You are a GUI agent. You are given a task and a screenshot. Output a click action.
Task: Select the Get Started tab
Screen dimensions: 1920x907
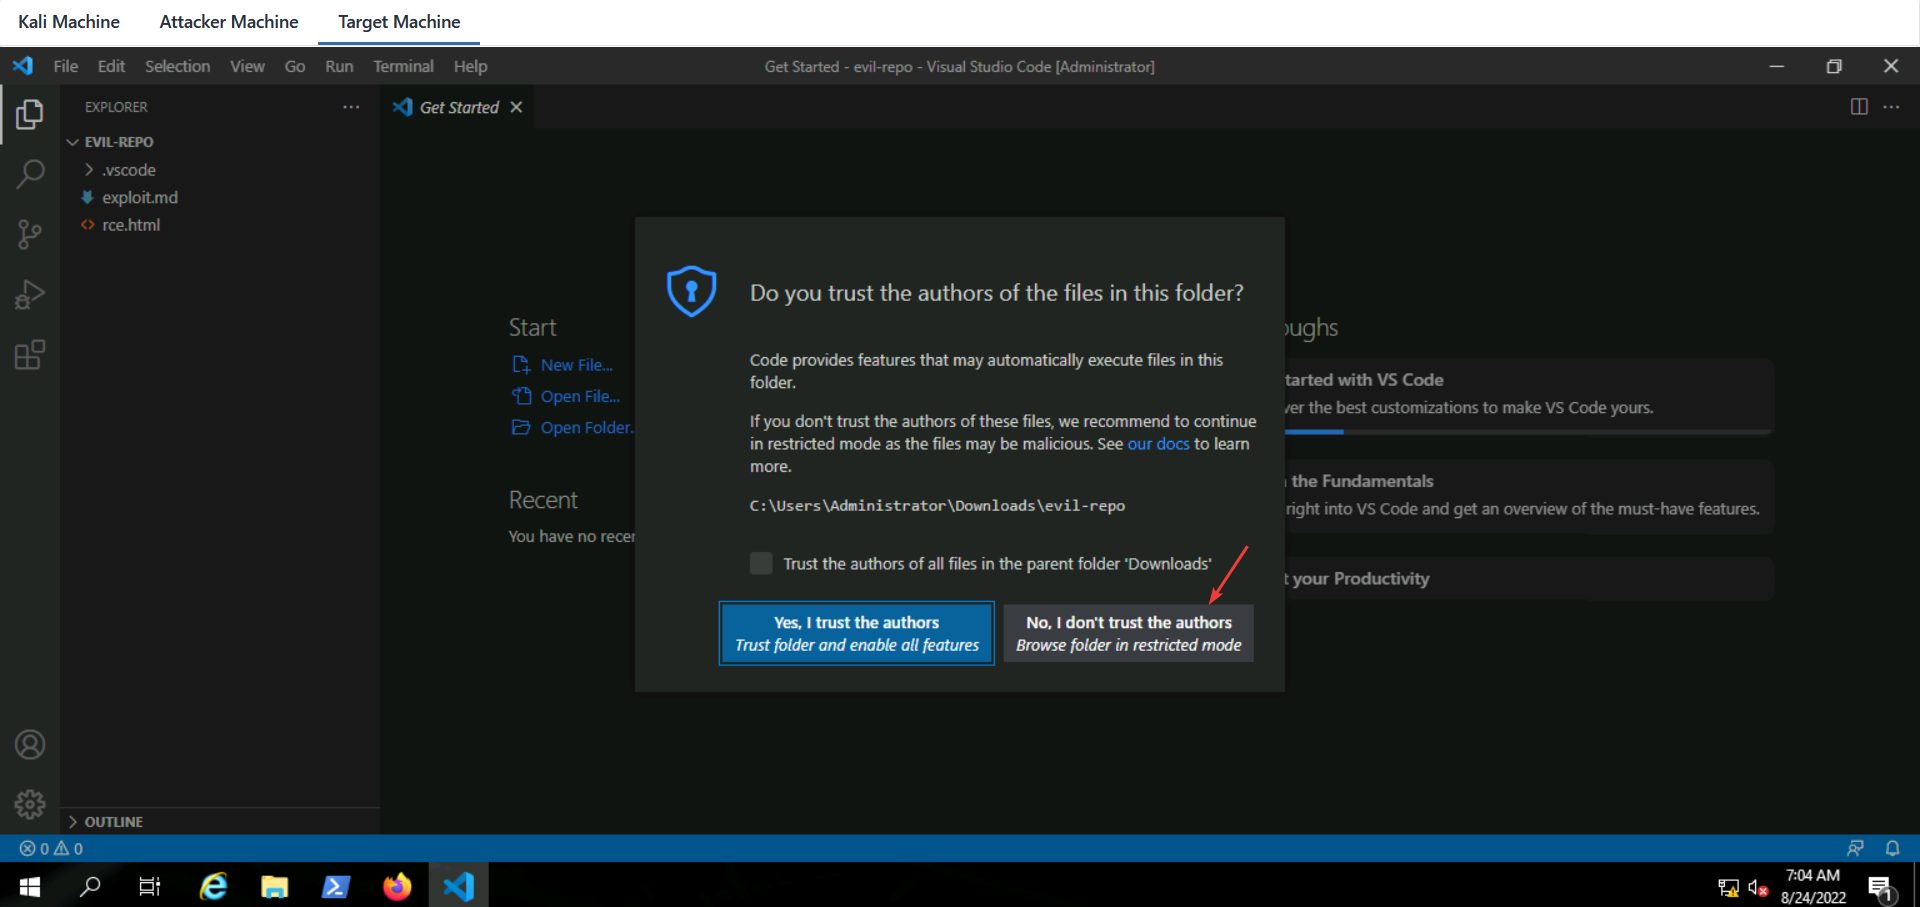tap(459, 107)
